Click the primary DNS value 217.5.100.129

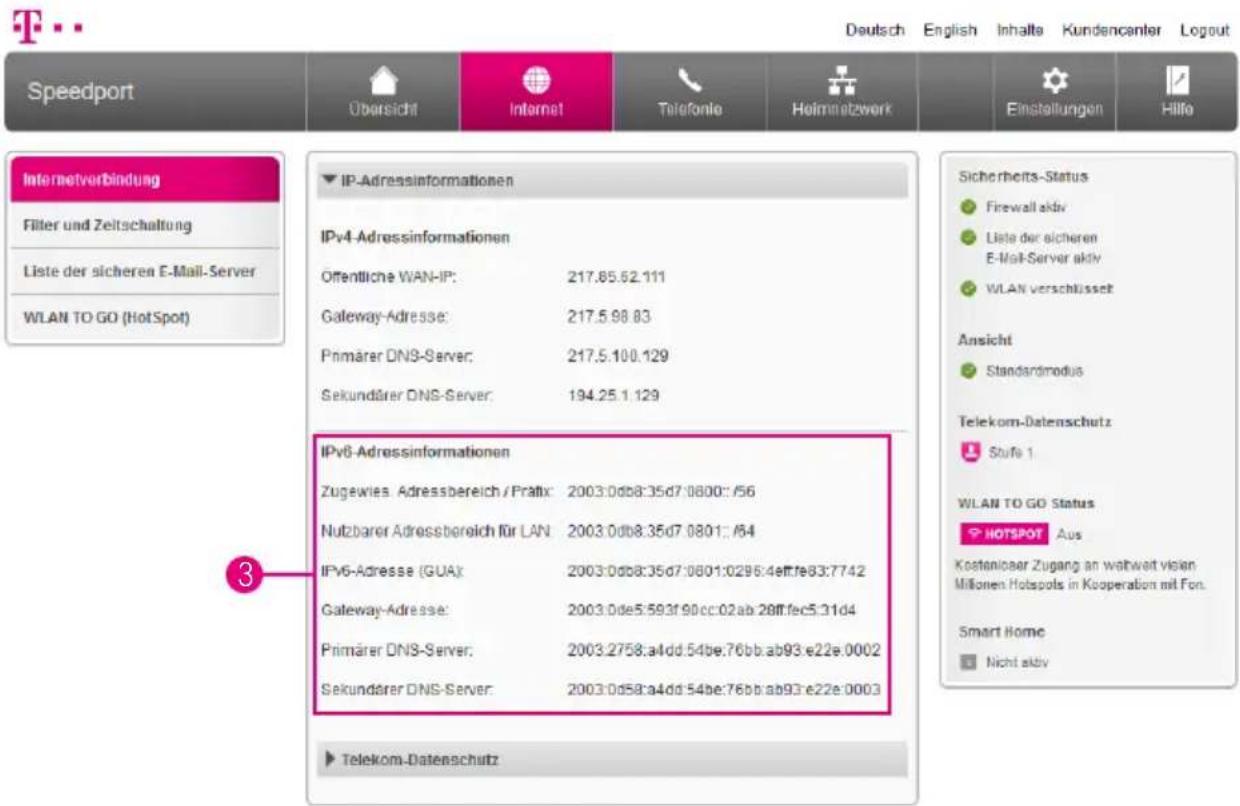pyautogui.click(x=617, y=355)
